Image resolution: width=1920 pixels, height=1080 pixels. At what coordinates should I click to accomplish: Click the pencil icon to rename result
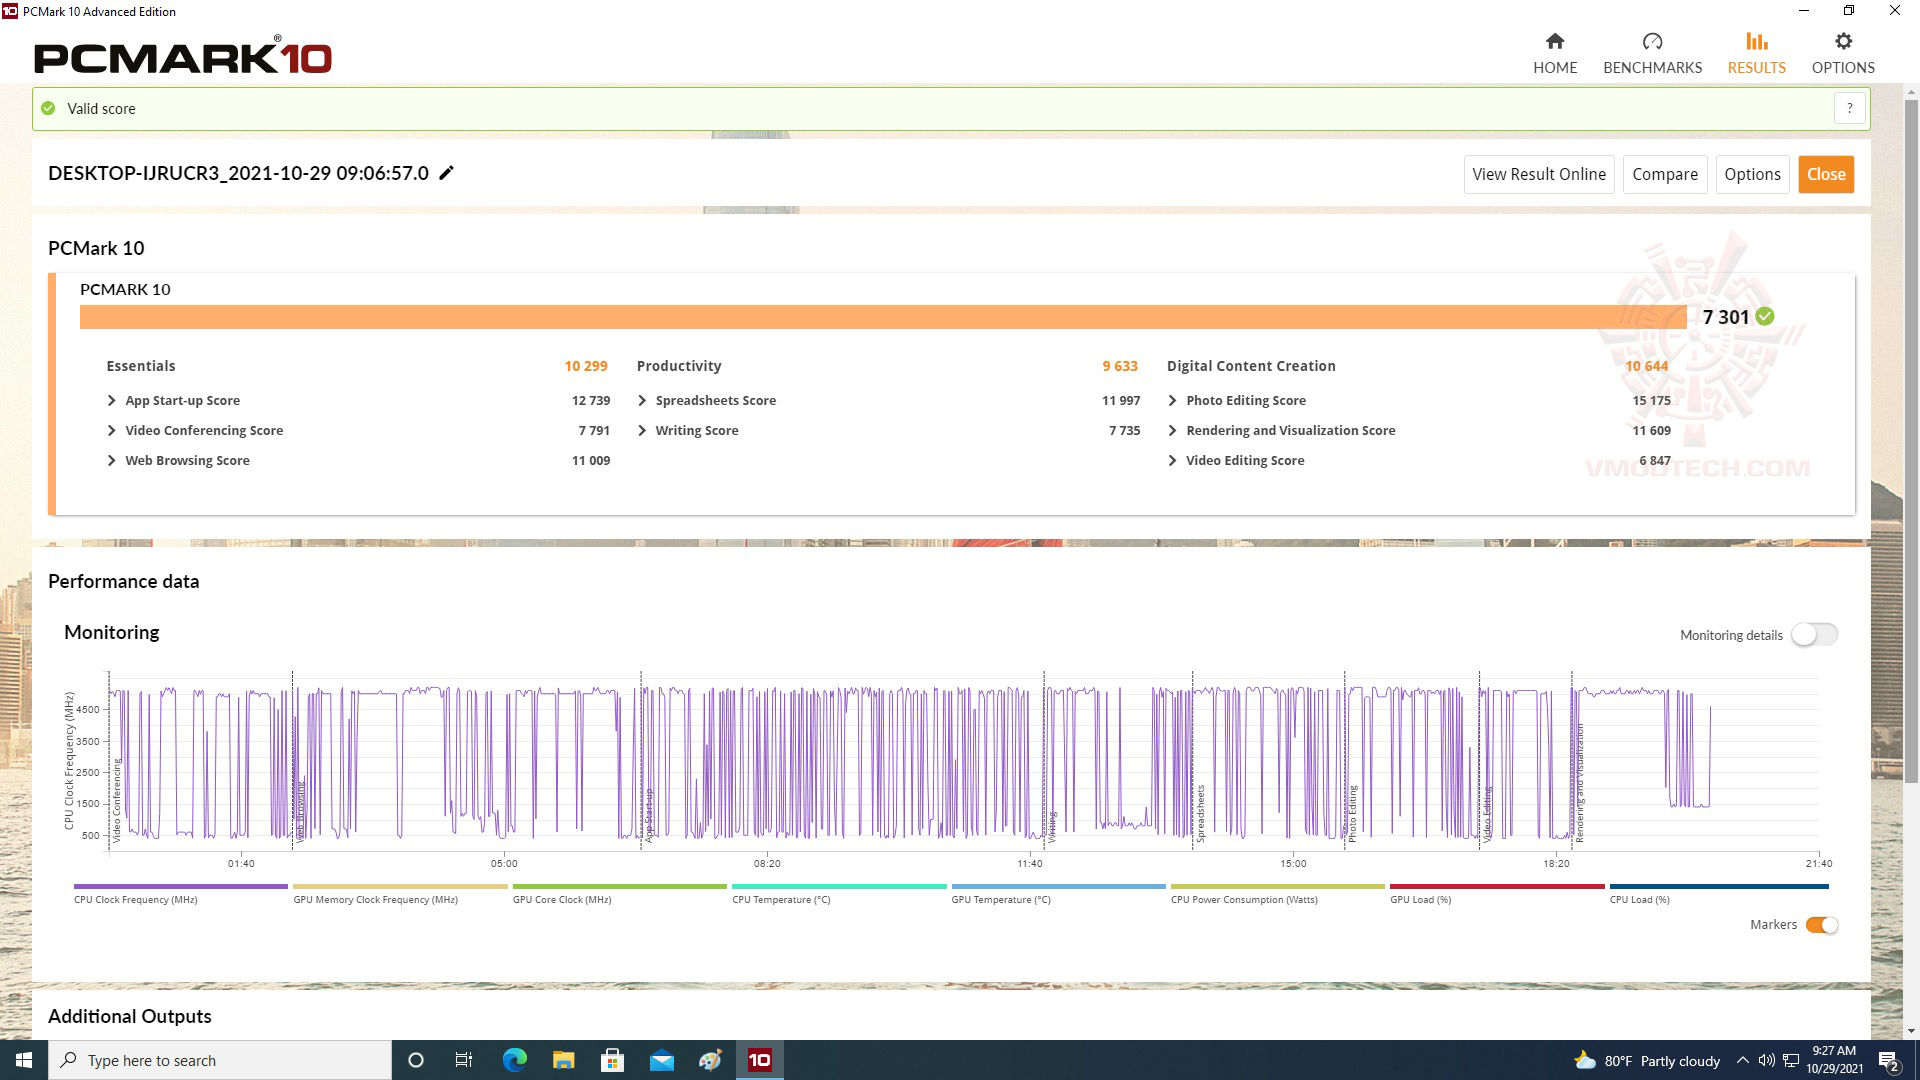click(x=447, y=173)
